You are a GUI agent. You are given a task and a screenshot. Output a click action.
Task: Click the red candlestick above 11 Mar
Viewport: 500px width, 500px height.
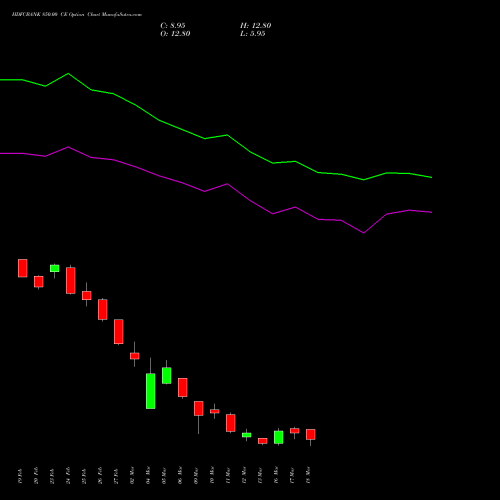[231, 423]
